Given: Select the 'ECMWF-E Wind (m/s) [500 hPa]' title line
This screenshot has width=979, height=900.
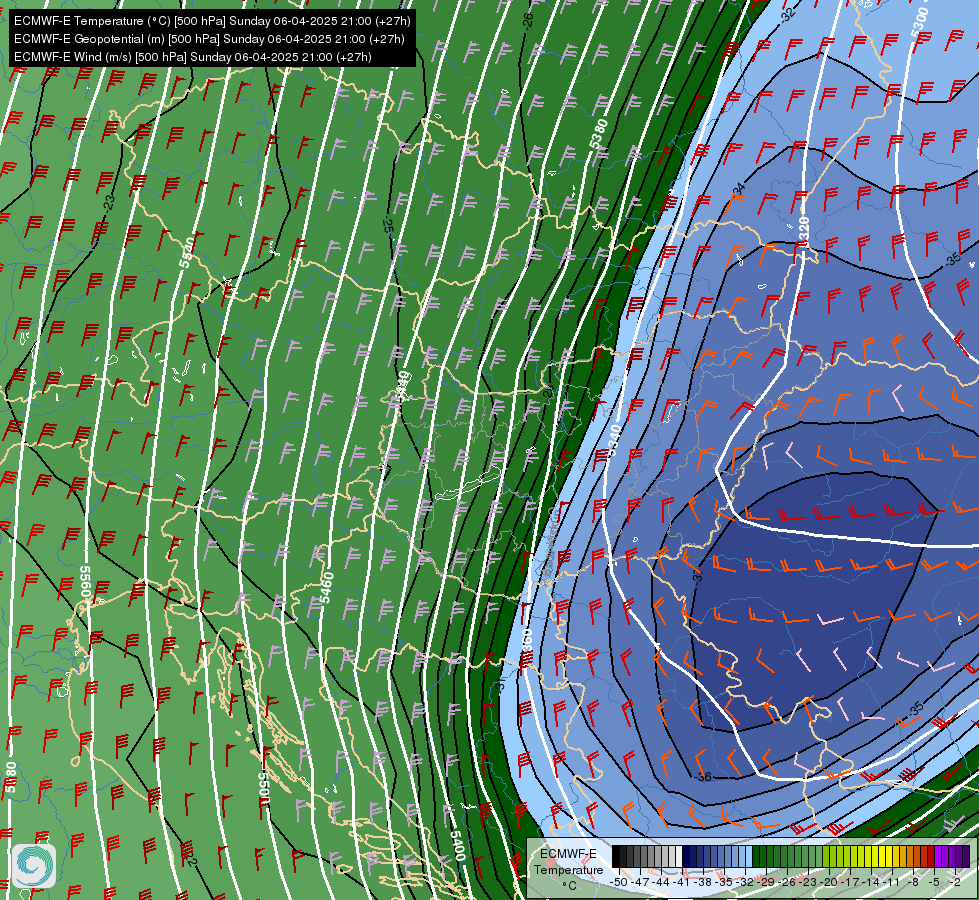Looking at the screenshot, I should pos(192,57).
